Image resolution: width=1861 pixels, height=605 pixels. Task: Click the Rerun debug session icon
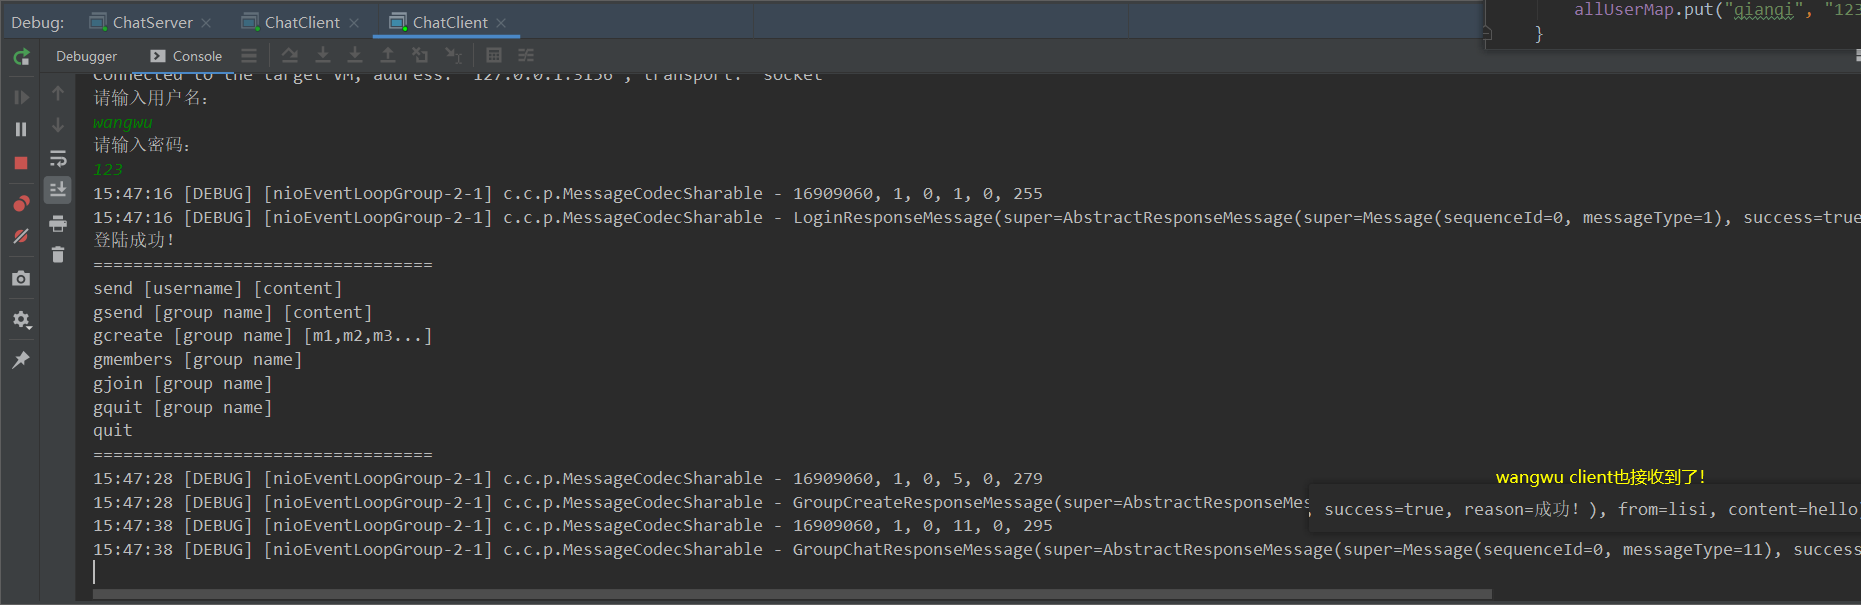point(21,57)
